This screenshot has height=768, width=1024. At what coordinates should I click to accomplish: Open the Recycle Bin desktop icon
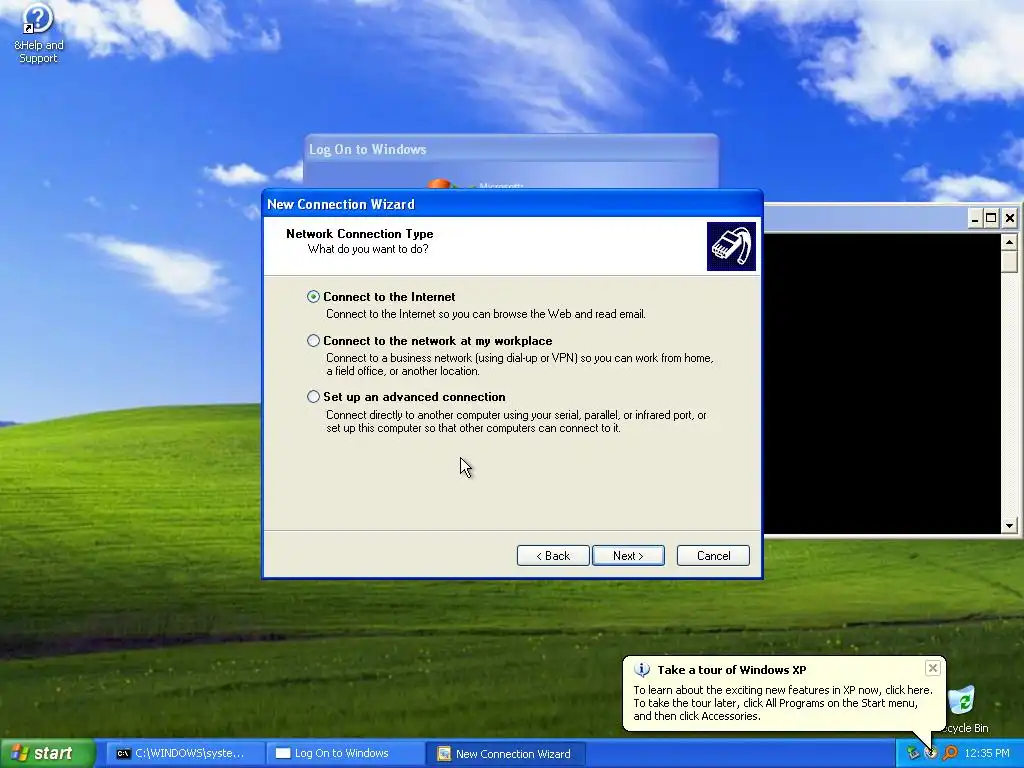(963, 709)
